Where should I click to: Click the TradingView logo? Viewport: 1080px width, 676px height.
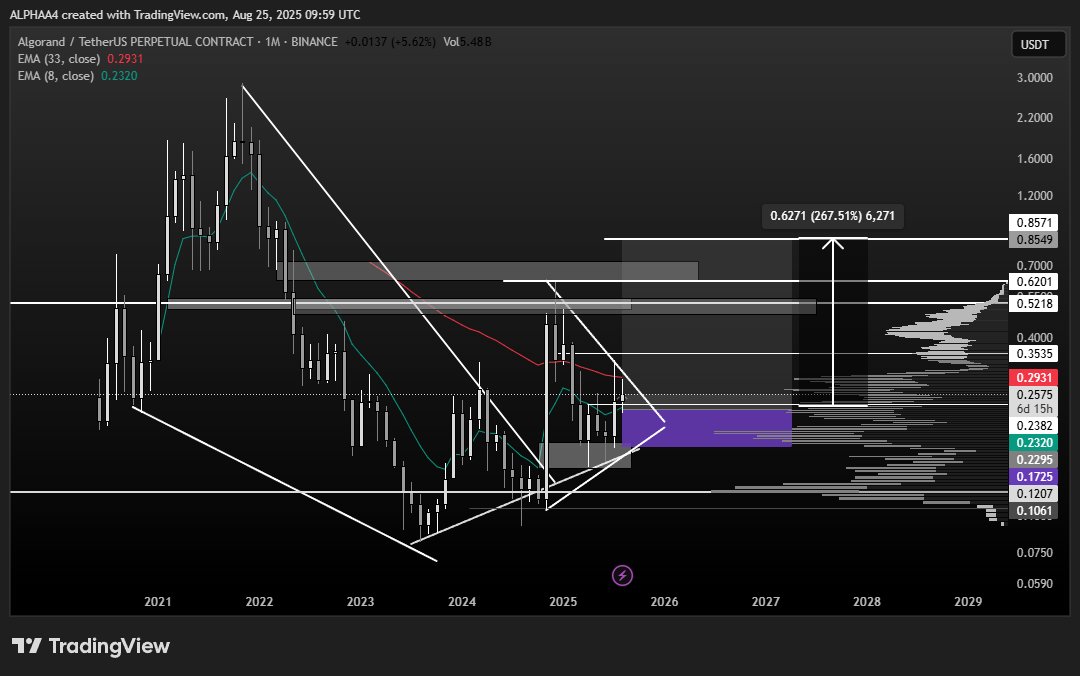tap(91, 646)
